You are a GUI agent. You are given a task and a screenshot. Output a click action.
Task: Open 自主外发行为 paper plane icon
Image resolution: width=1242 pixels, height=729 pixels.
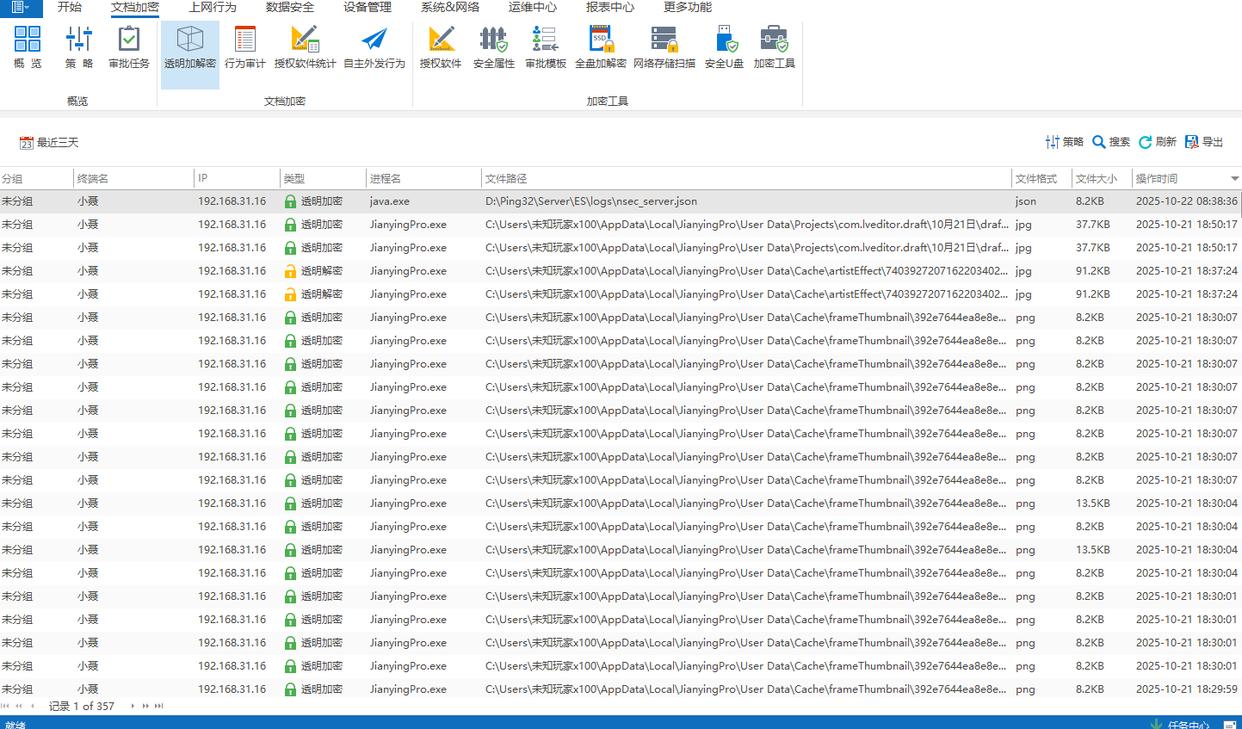(x=374, y=47)
